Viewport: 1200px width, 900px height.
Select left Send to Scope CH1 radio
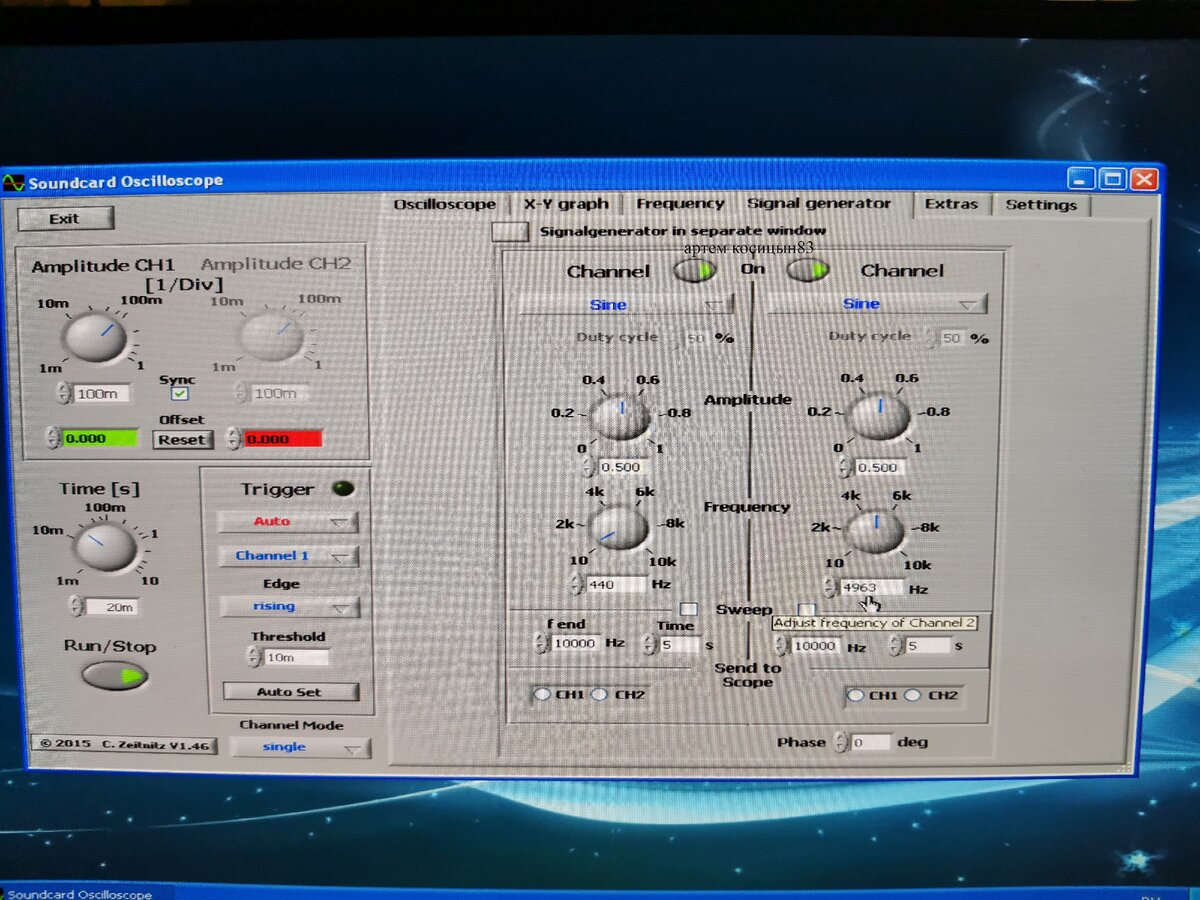pos(543,694)
